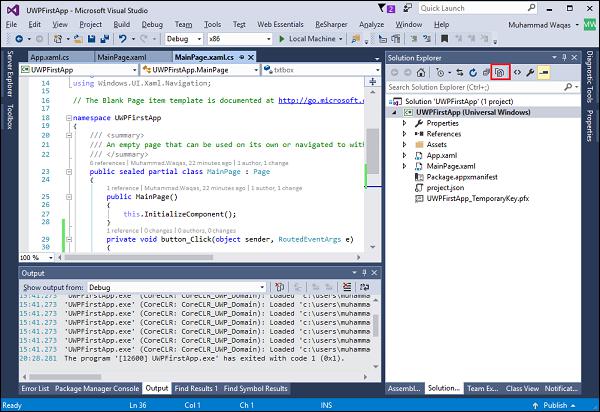The width and height of the screenshot is (600, 412).
Task: Expand the MainPage.xaml tree node
Action: coord(404,166)
